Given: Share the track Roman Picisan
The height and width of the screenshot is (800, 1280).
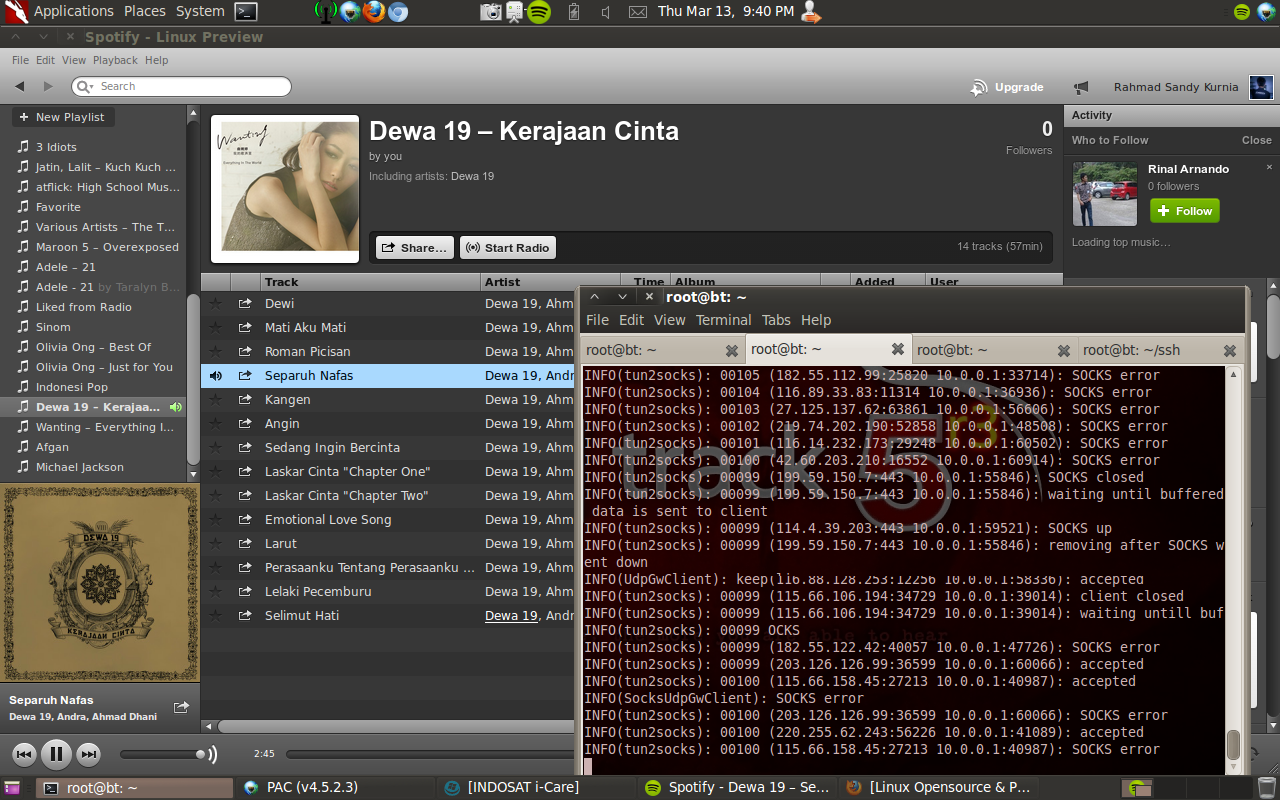Looking at the screenshot, I should tap(245, 352).
